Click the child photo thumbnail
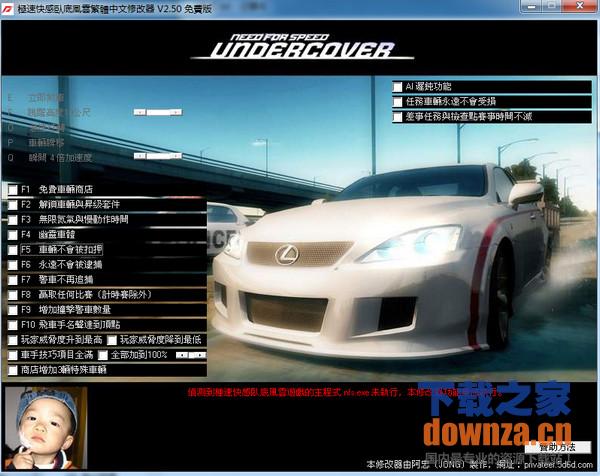This screenshot has height=476, width=600. pos(46,428)
